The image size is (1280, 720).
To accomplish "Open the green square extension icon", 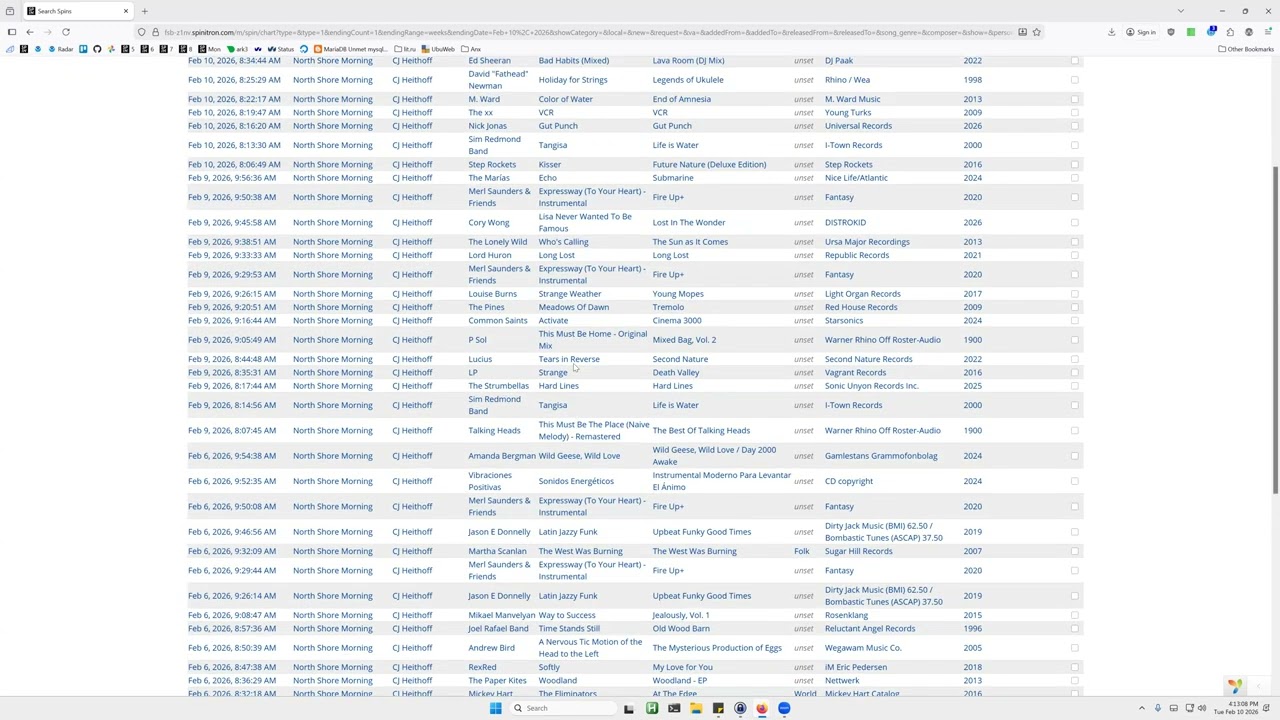I will tap(1191, 32).
